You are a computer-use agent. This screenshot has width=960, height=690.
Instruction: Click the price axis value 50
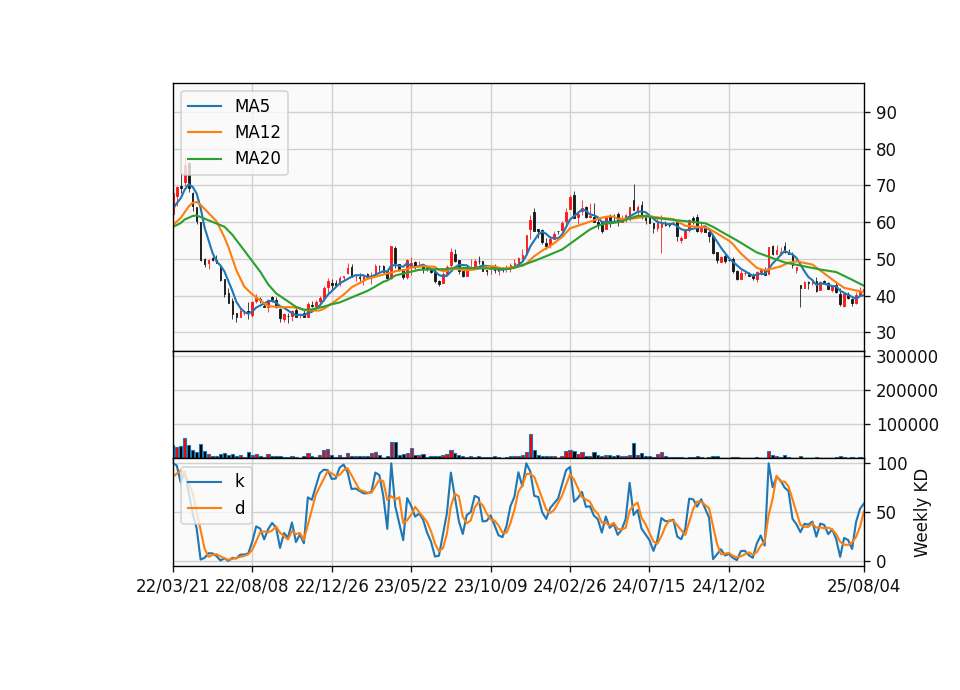(886, 260)
